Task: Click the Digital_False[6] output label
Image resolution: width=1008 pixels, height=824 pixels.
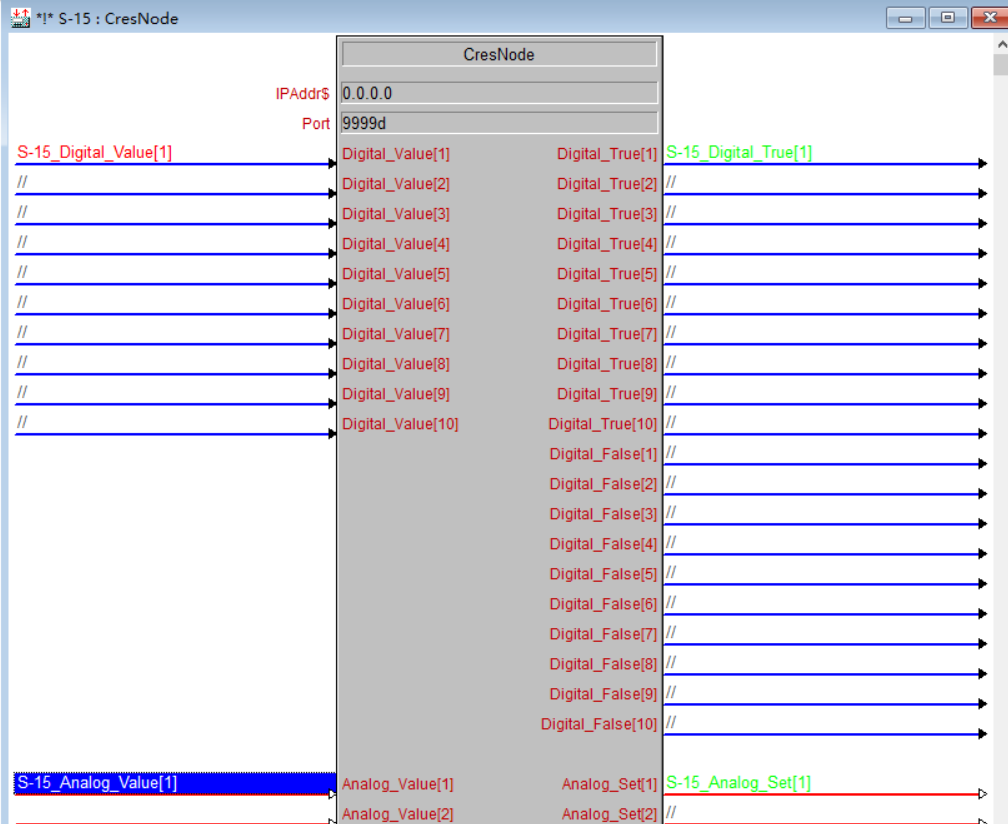Action: pos(604,604)
